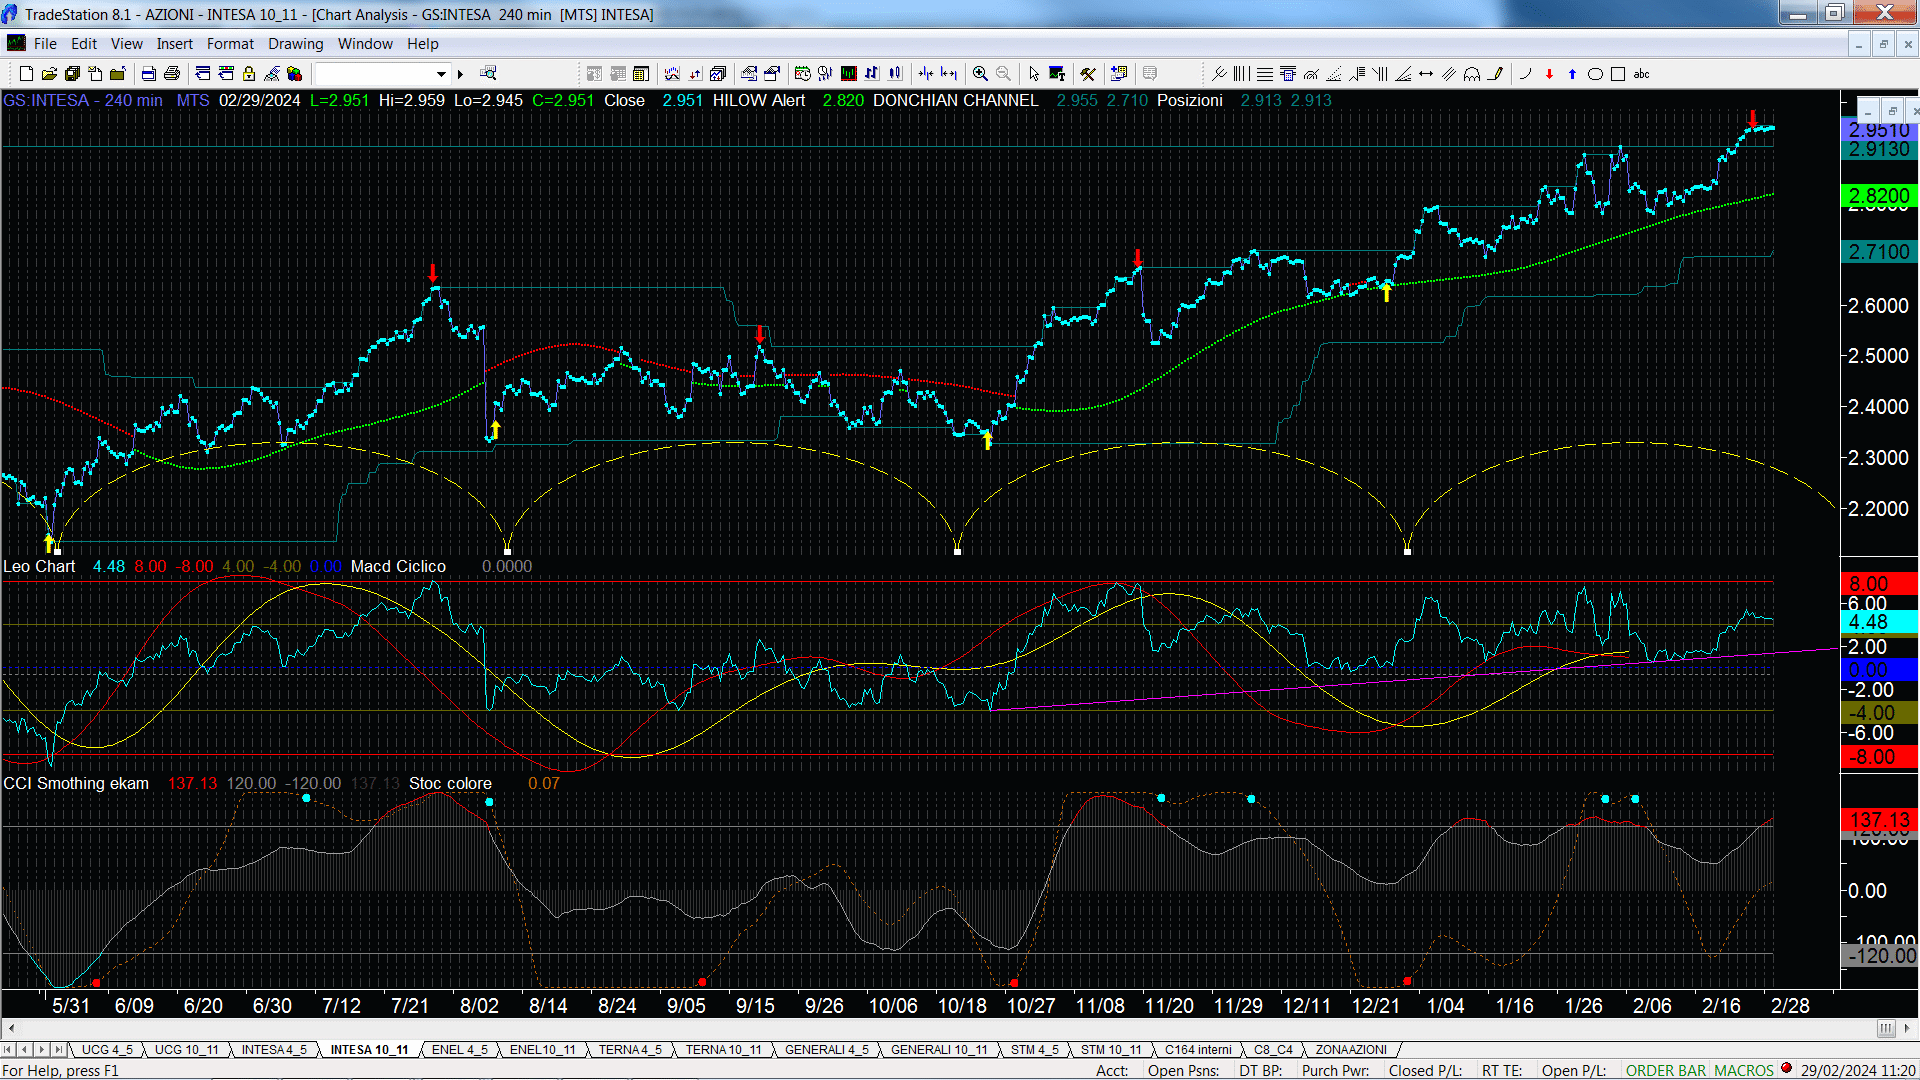Select the ellipse drawing tool
Viewport: 1920px width, 1080px height.
click(1596, 74)
